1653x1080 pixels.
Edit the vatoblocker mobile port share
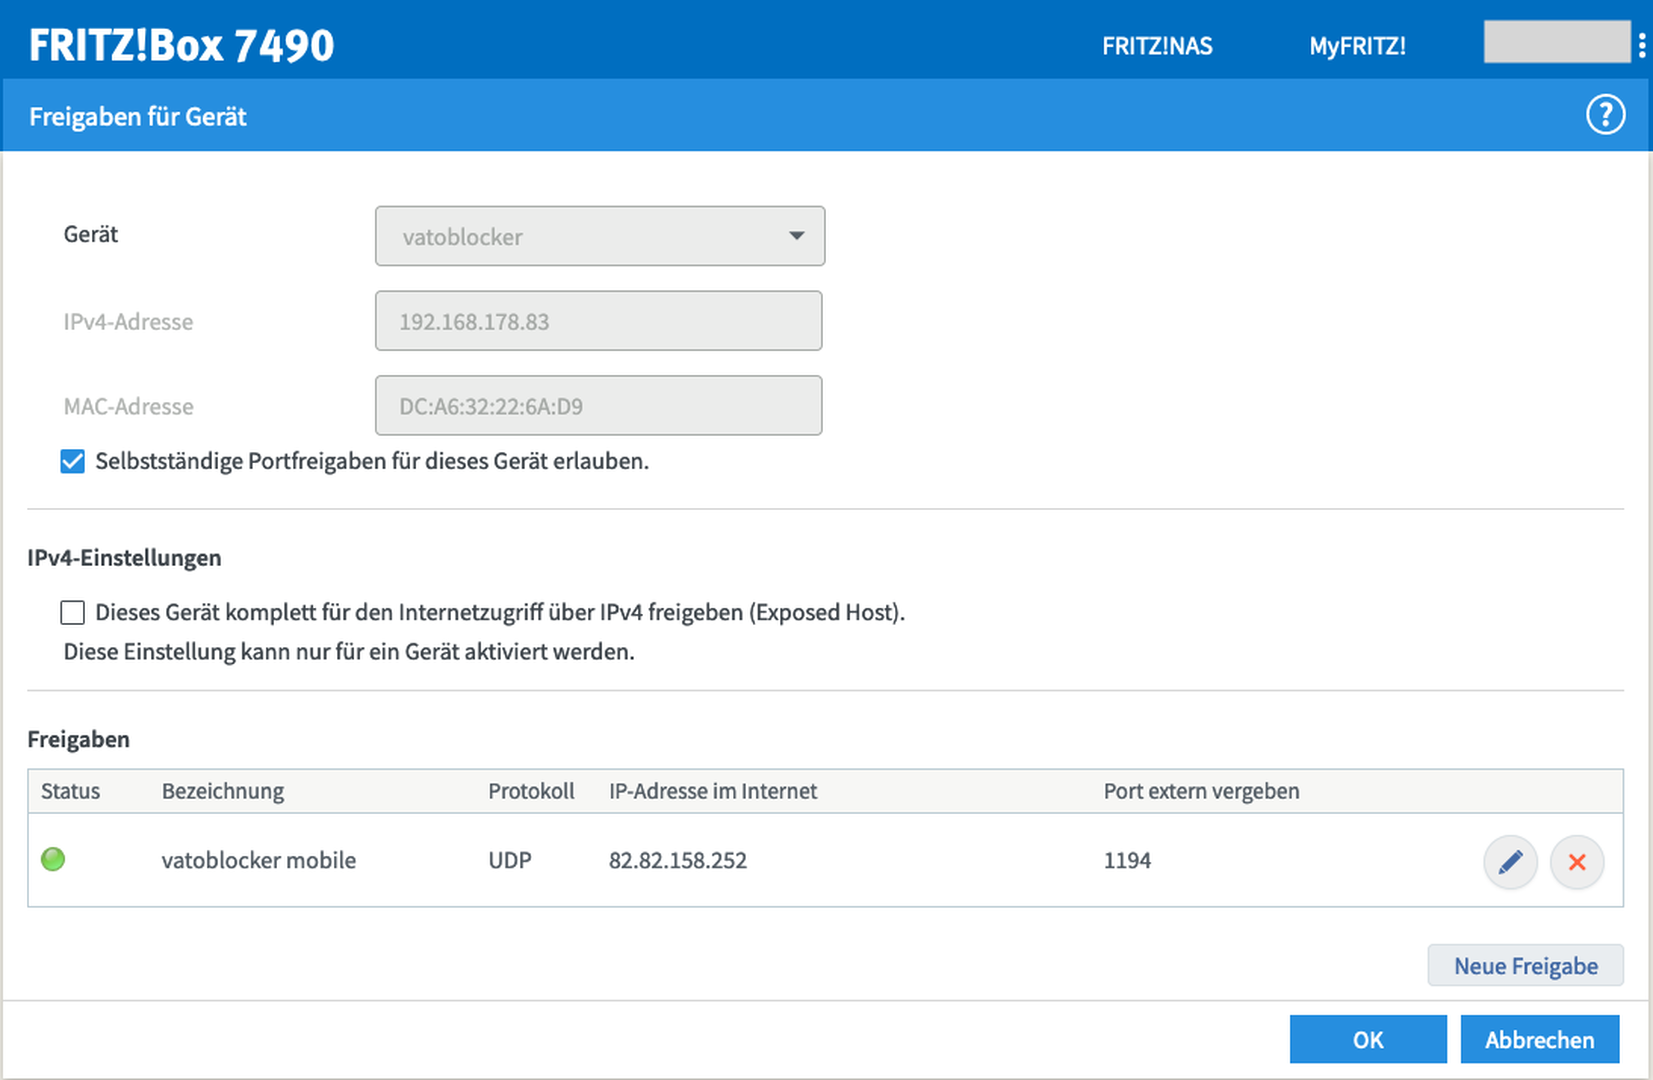pyautogui.click(x=1510, y=861)
